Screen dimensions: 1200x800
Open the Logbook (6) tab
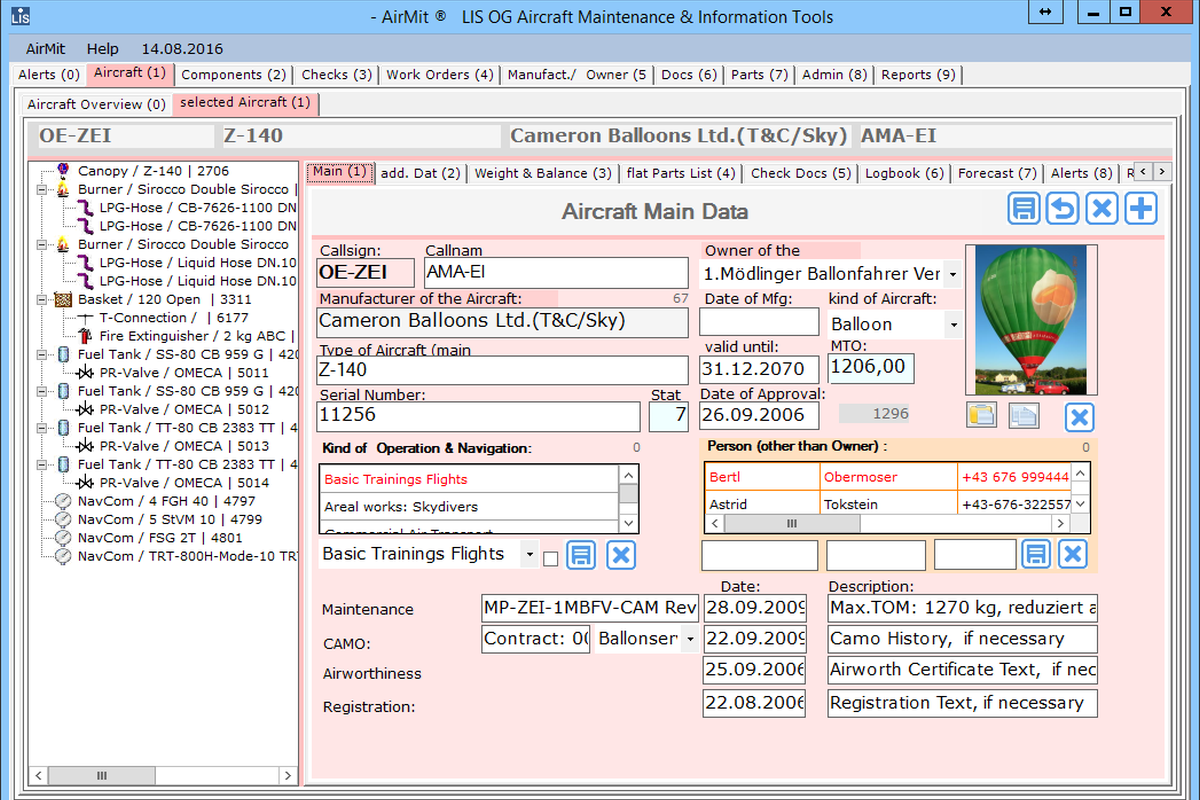pos(904,173)
